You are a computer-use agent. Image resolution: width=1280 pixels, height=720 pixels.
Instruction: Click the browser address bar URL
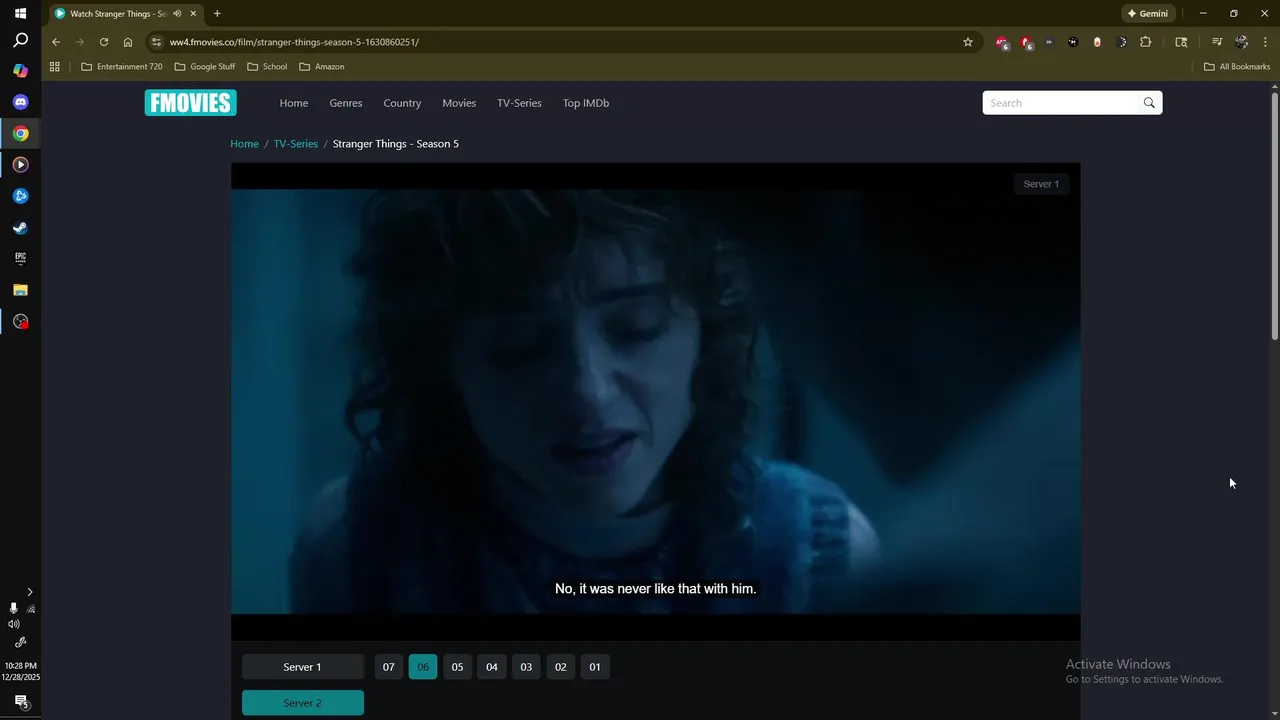(x=294, y=42)
